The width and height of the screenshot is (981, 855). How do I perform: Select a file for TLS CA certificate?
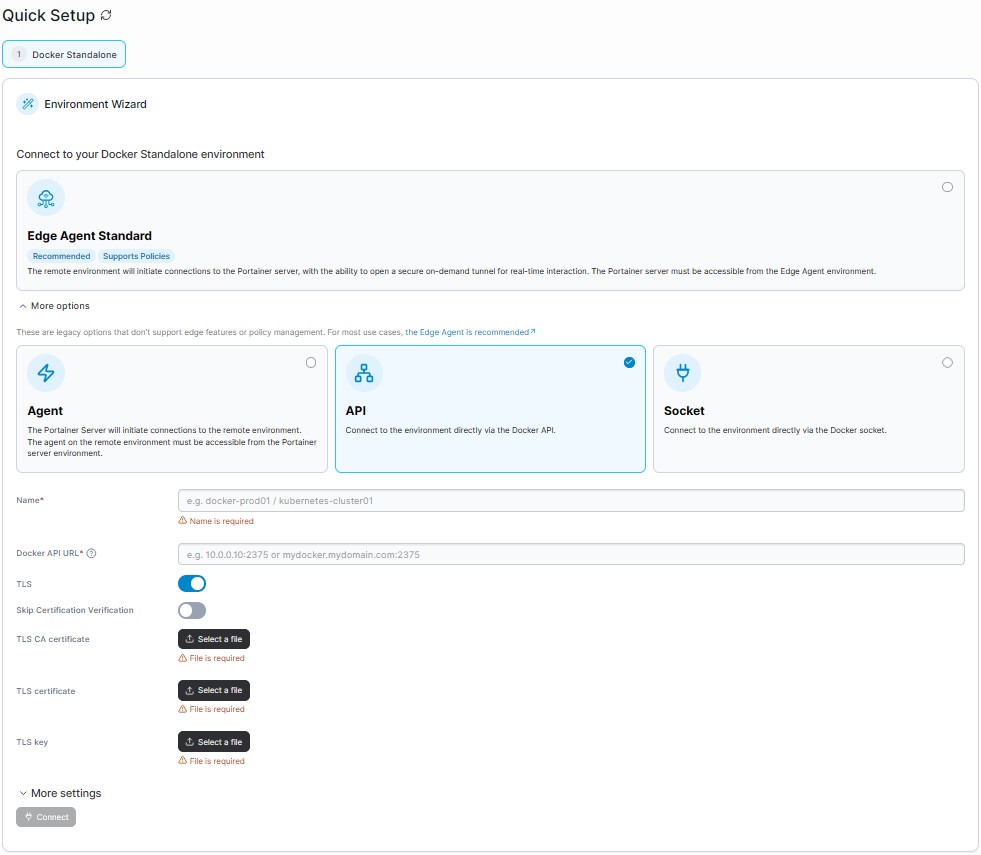click(214, 639)
